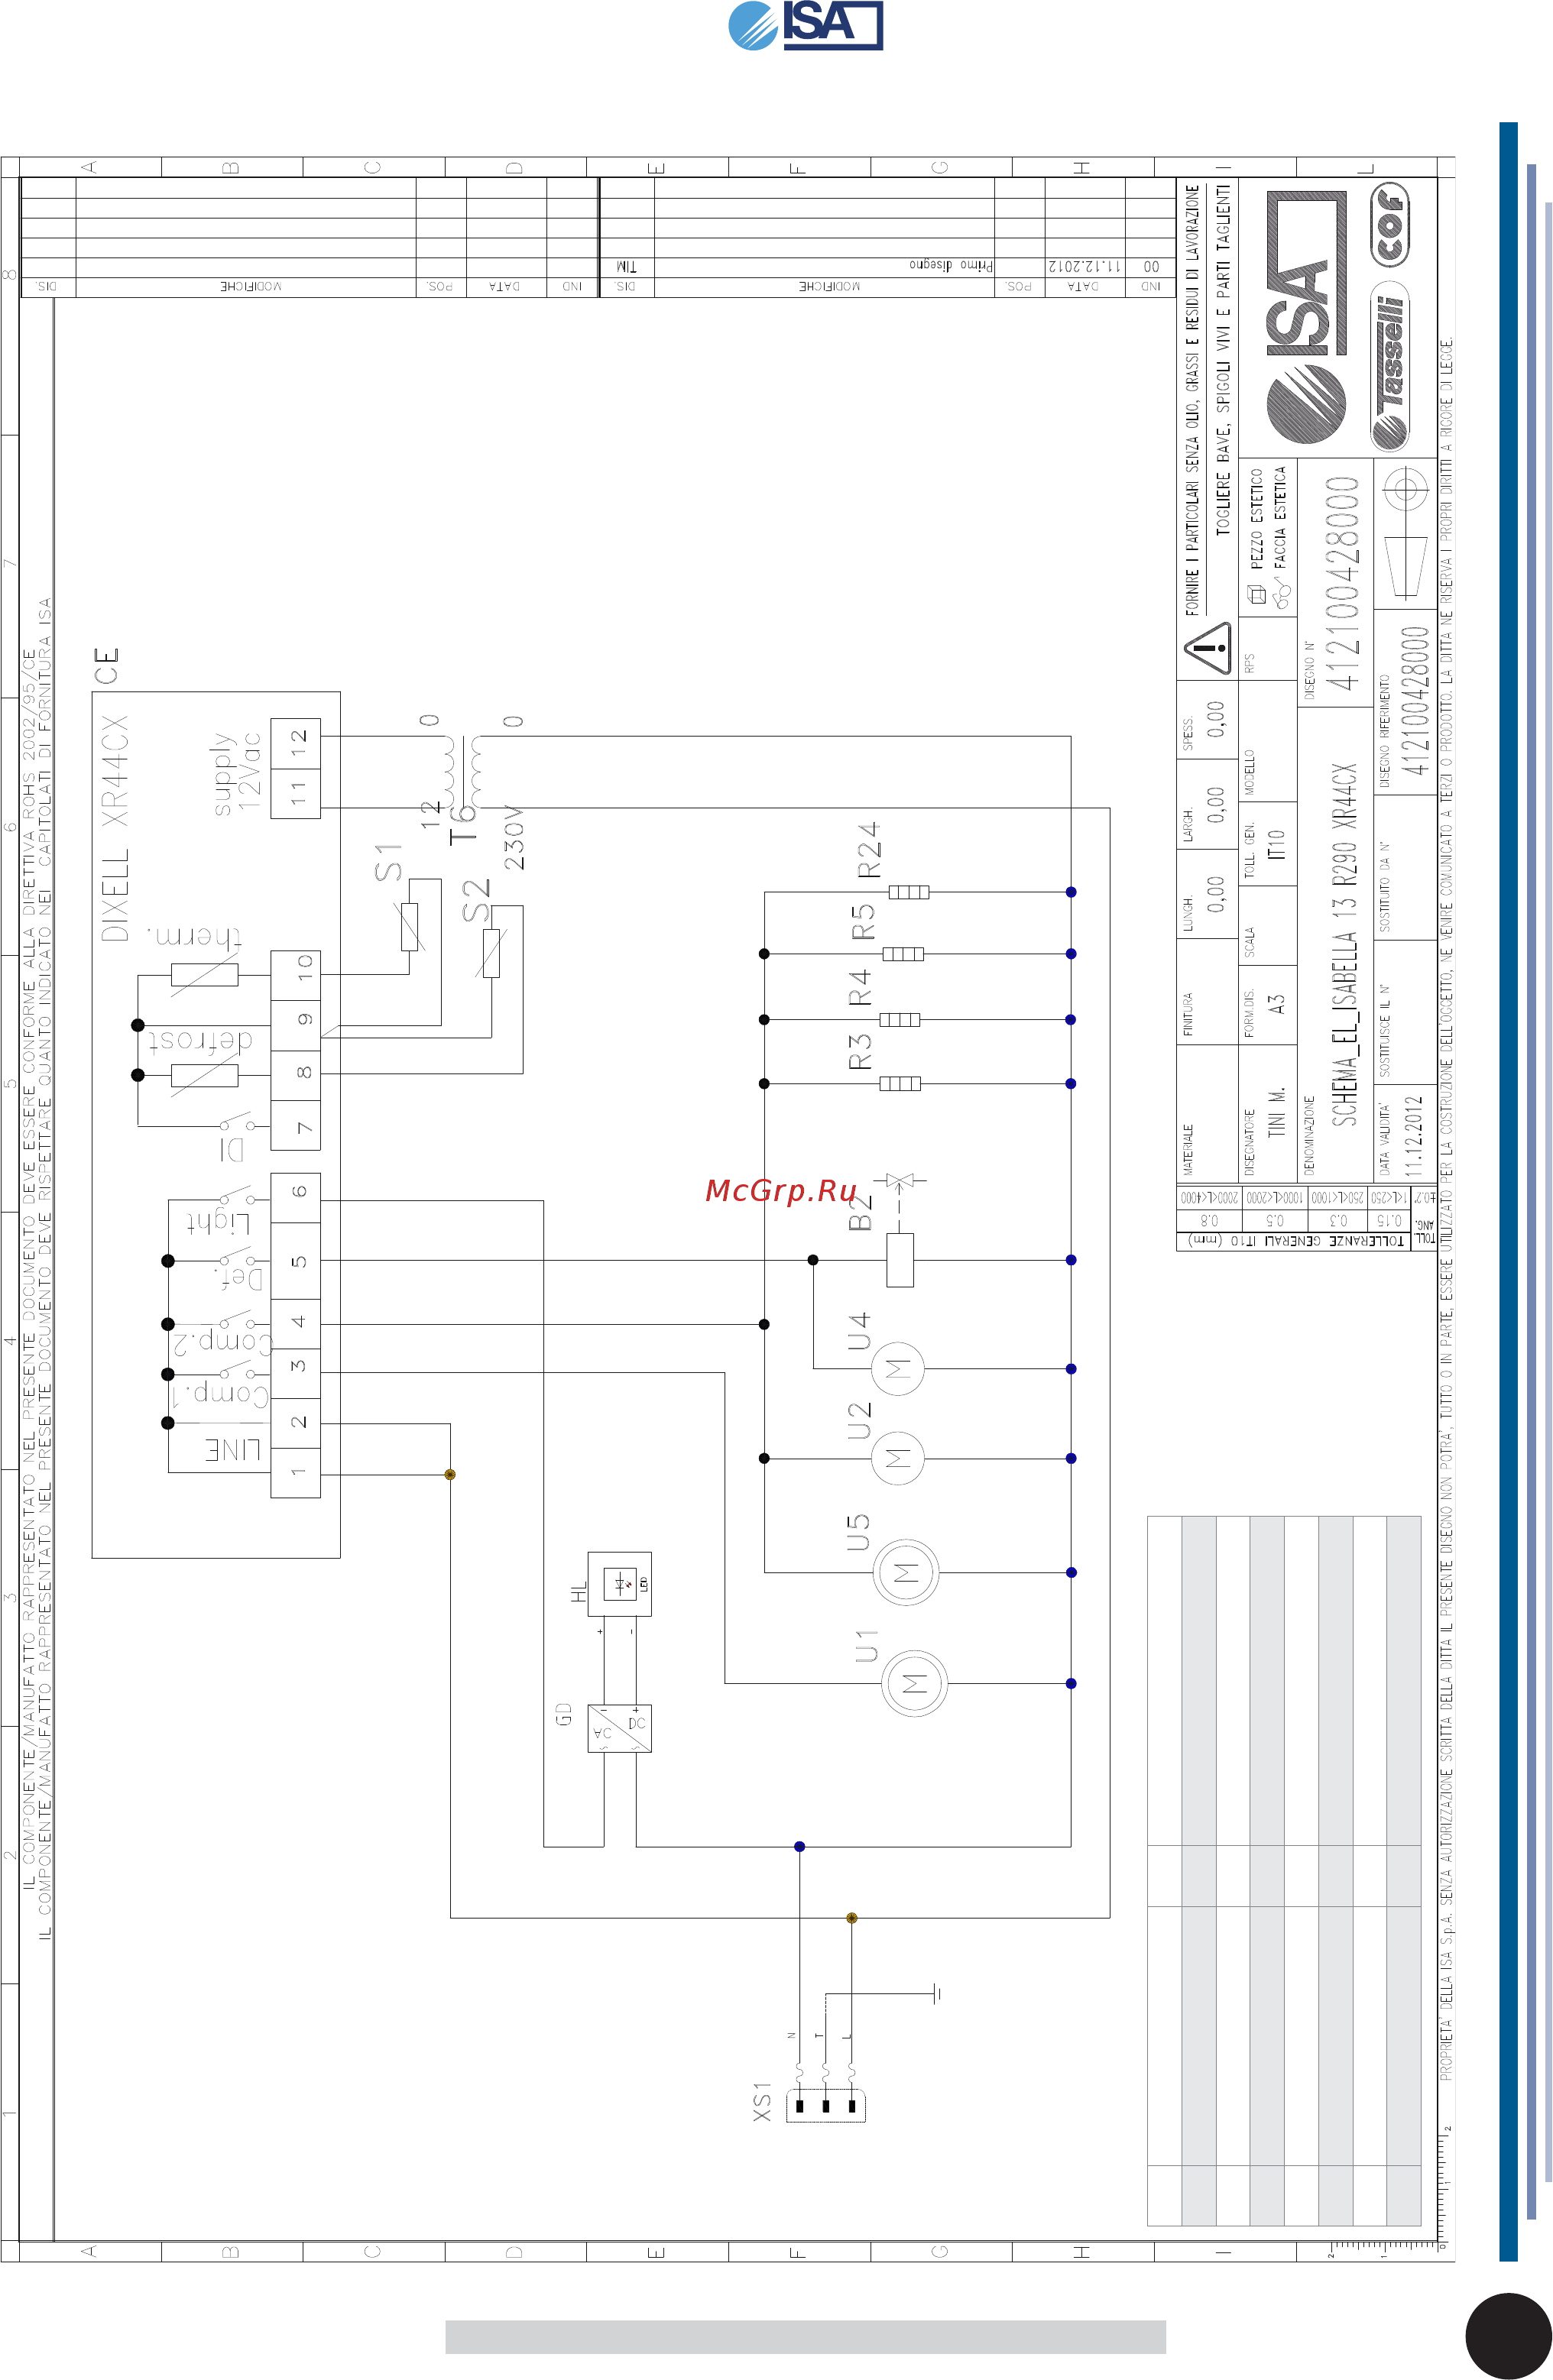Click terminal 12 of the supply block

pos(296,744)
